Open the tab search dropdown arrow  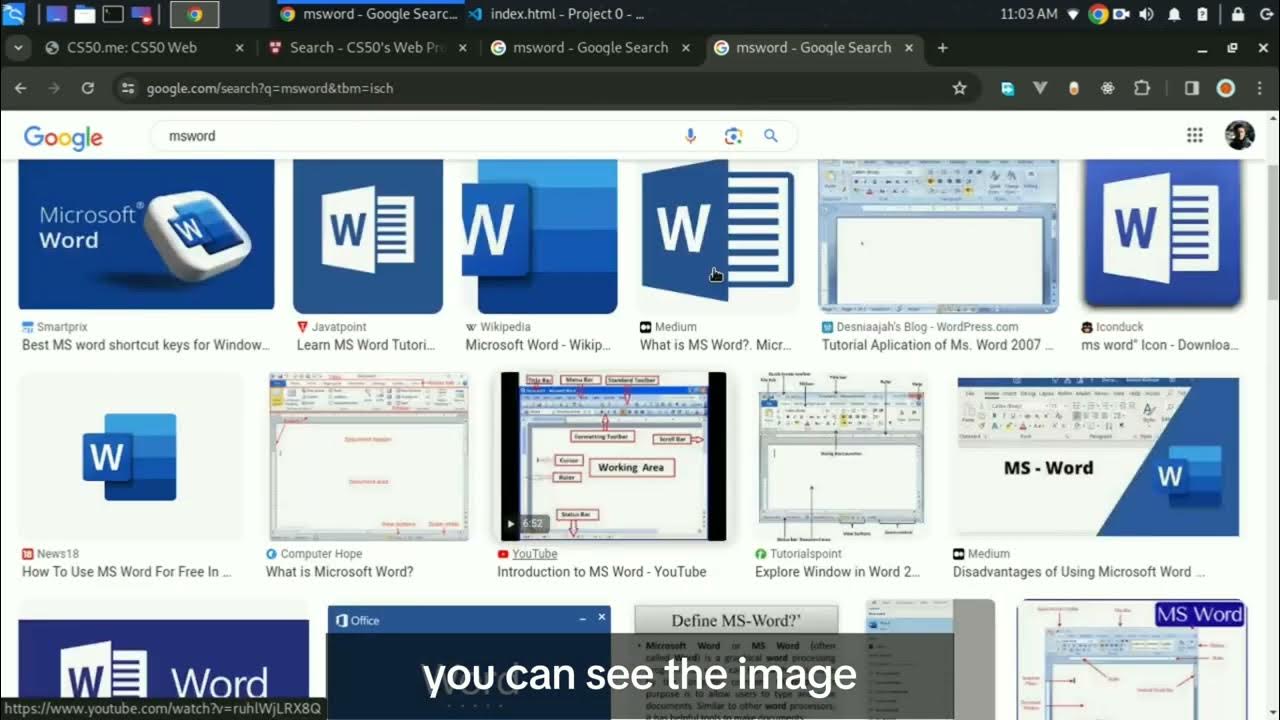[x=17, y=48]
